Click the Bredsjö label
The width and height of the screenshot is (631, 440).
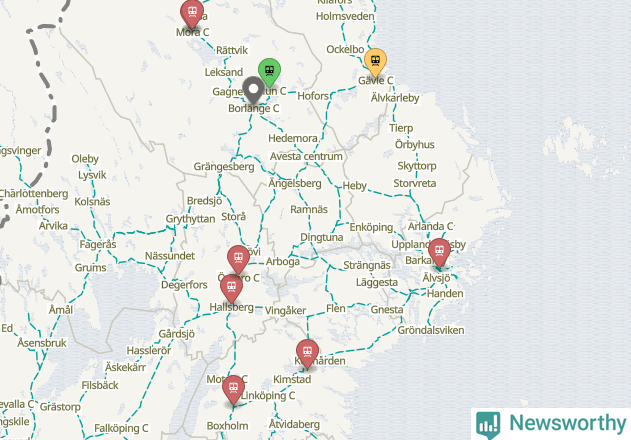(204, 201)
